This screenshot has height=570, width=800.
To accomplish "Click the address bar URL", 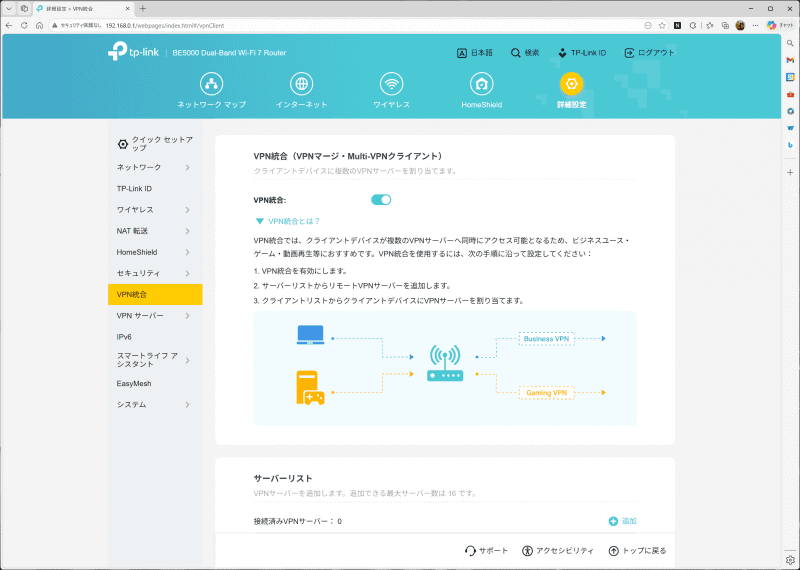I will coord(165,26).
